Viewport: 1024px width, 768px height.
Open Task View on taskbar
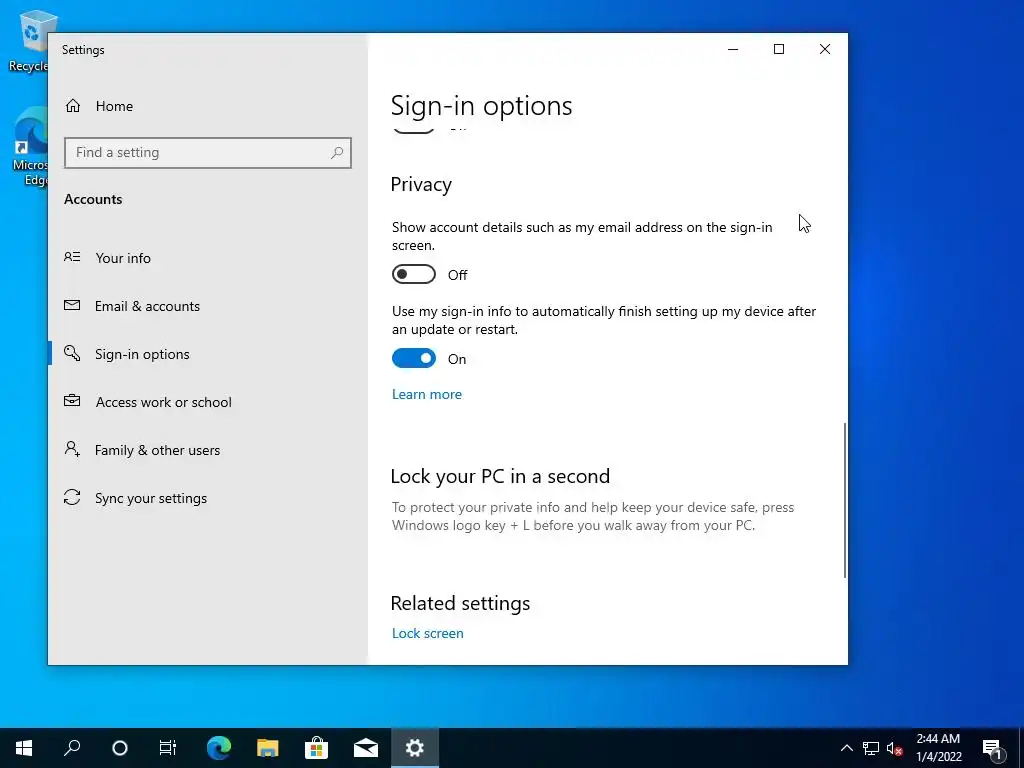168,748
